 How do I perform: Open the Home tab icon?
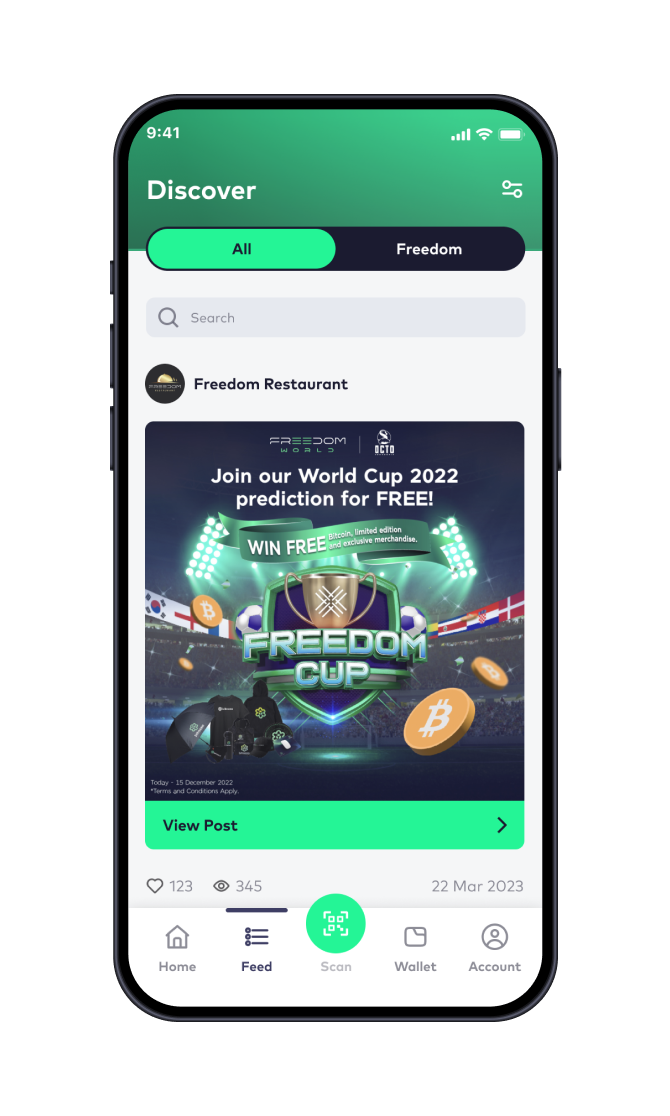coord(177,937)
